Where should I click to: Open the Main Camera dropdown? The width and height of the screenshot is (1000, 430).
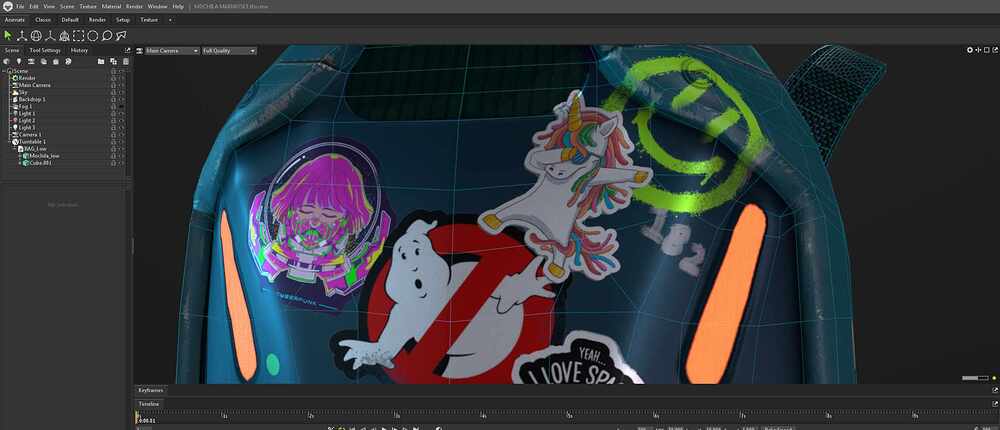tap(172, 50)
